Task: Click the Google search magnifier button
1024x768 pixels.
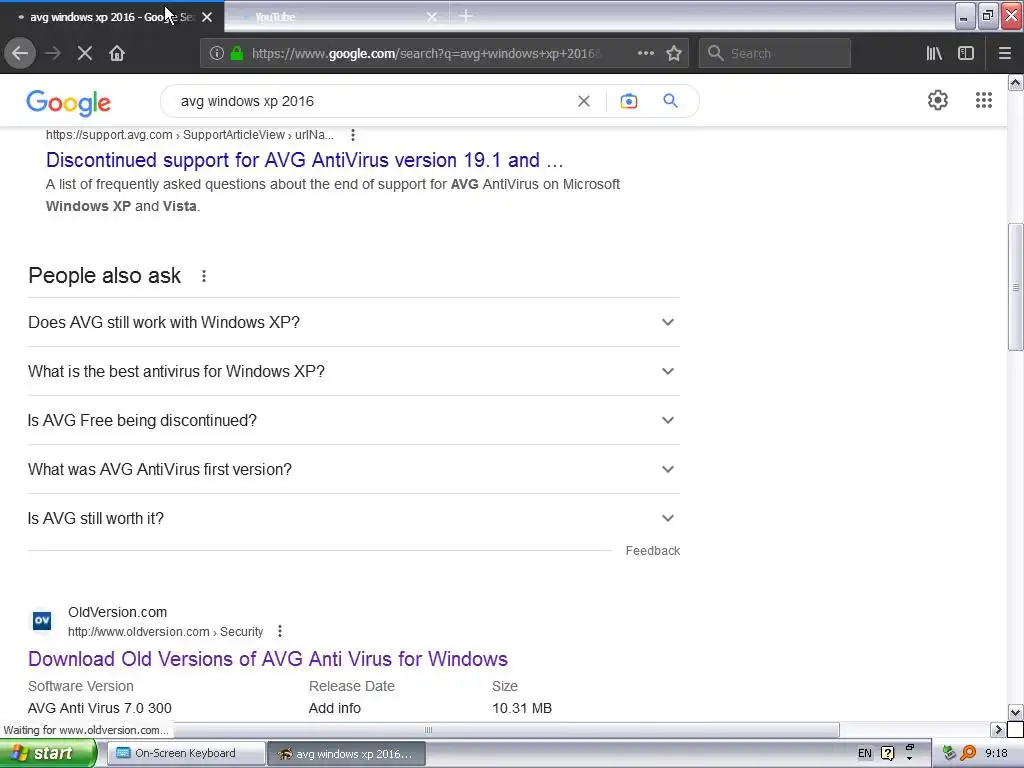Action: click(670, 101)
